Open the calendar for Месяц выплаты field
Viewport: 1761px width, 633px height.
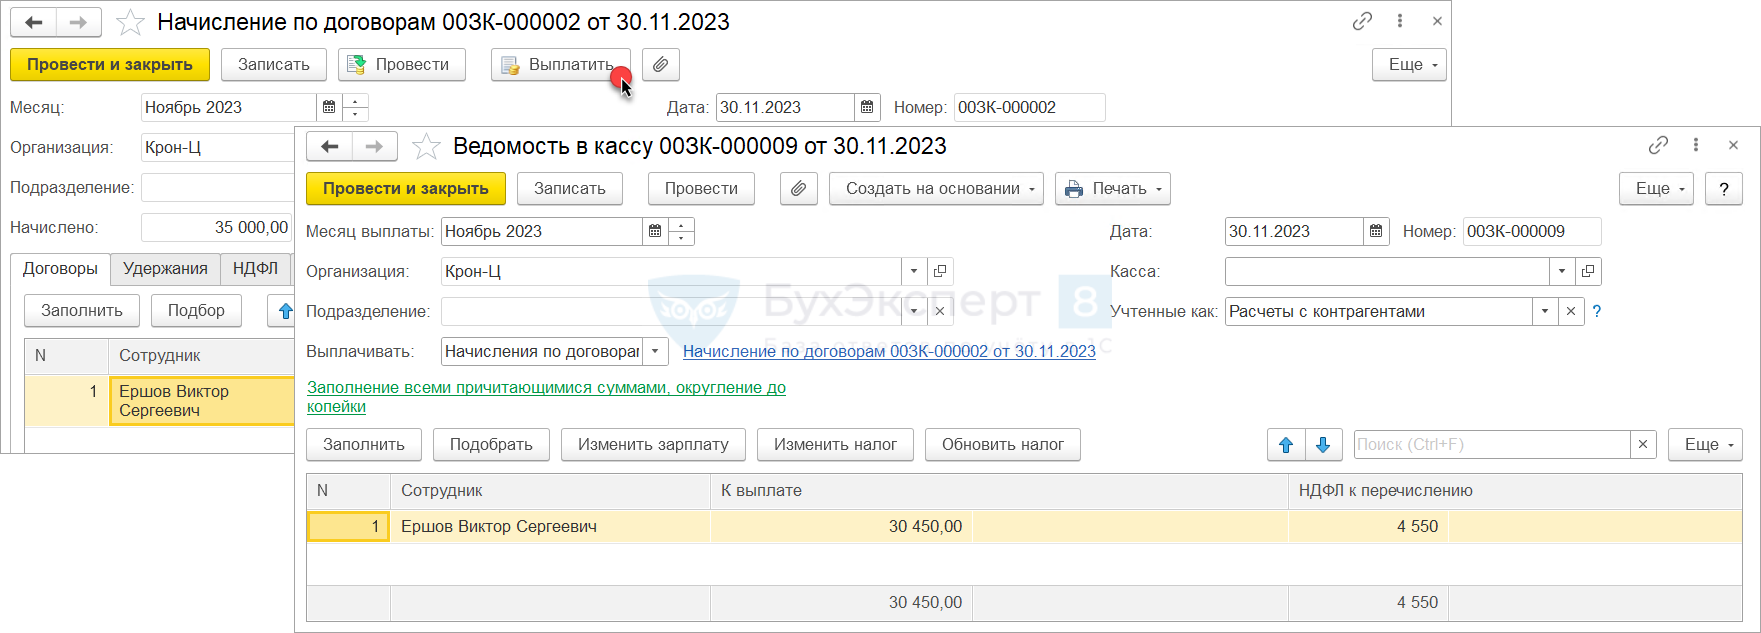click(655, 231)
